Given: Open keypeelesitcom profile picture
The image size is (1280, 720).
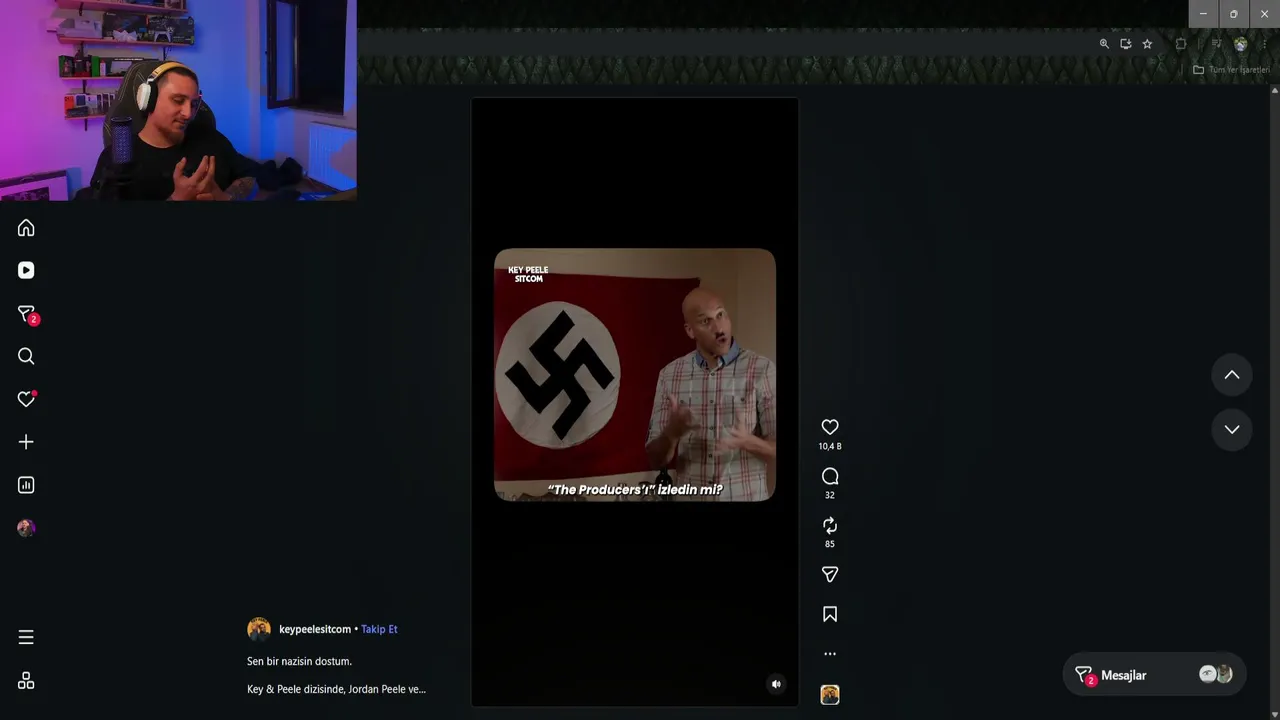Looking at the screenshot, I should [259, 629].
